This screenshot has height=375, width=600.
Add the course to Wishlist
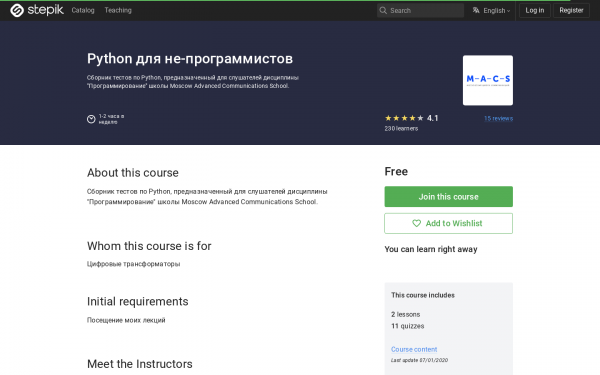[x=448, y=223]
